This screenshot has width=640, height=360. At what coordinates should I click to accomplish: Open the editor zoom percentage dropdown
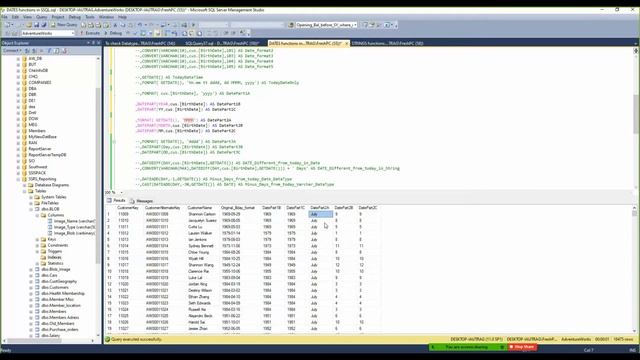pyautogui.click(x=121, y=193)
